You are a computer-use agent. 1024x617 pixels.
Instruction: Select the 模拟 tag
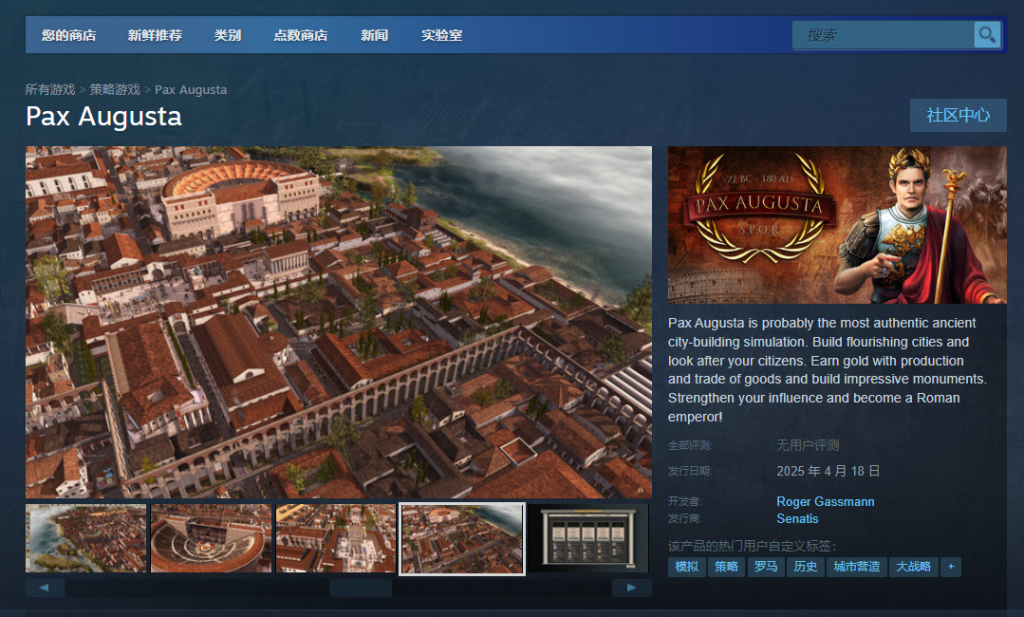coord(686,567)
